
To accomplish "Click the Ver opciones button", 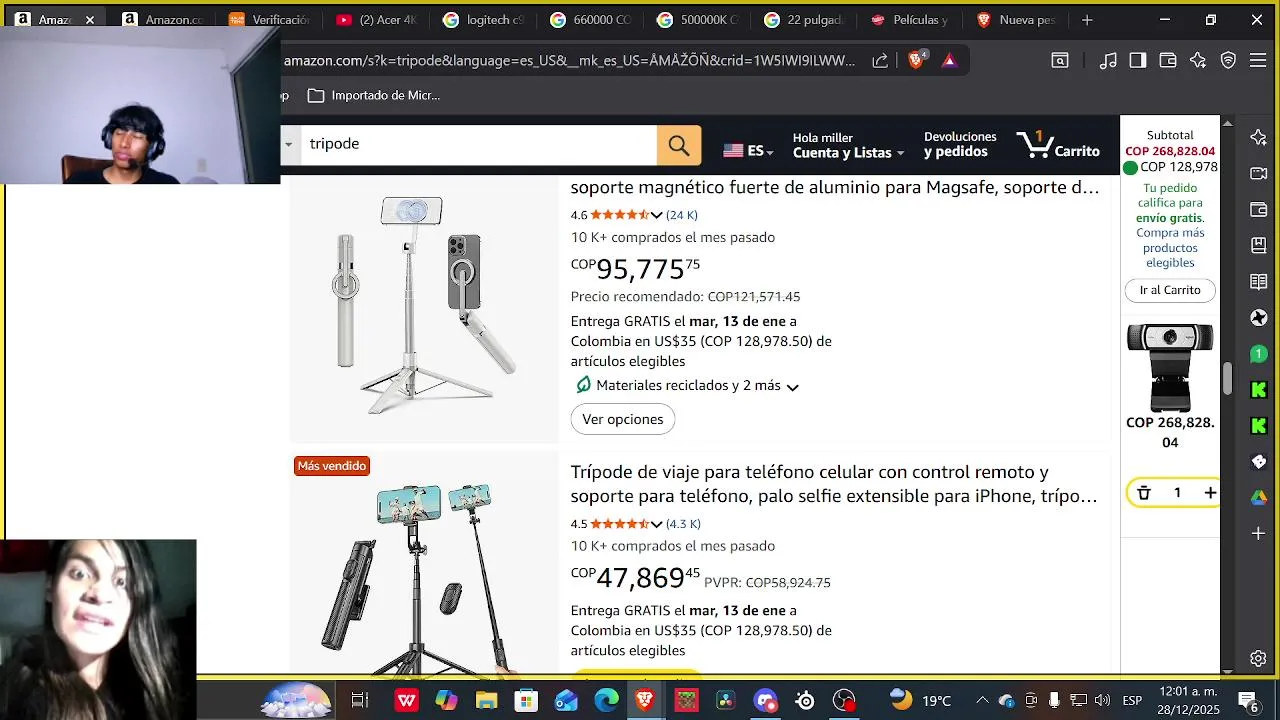I will [623, 419].
